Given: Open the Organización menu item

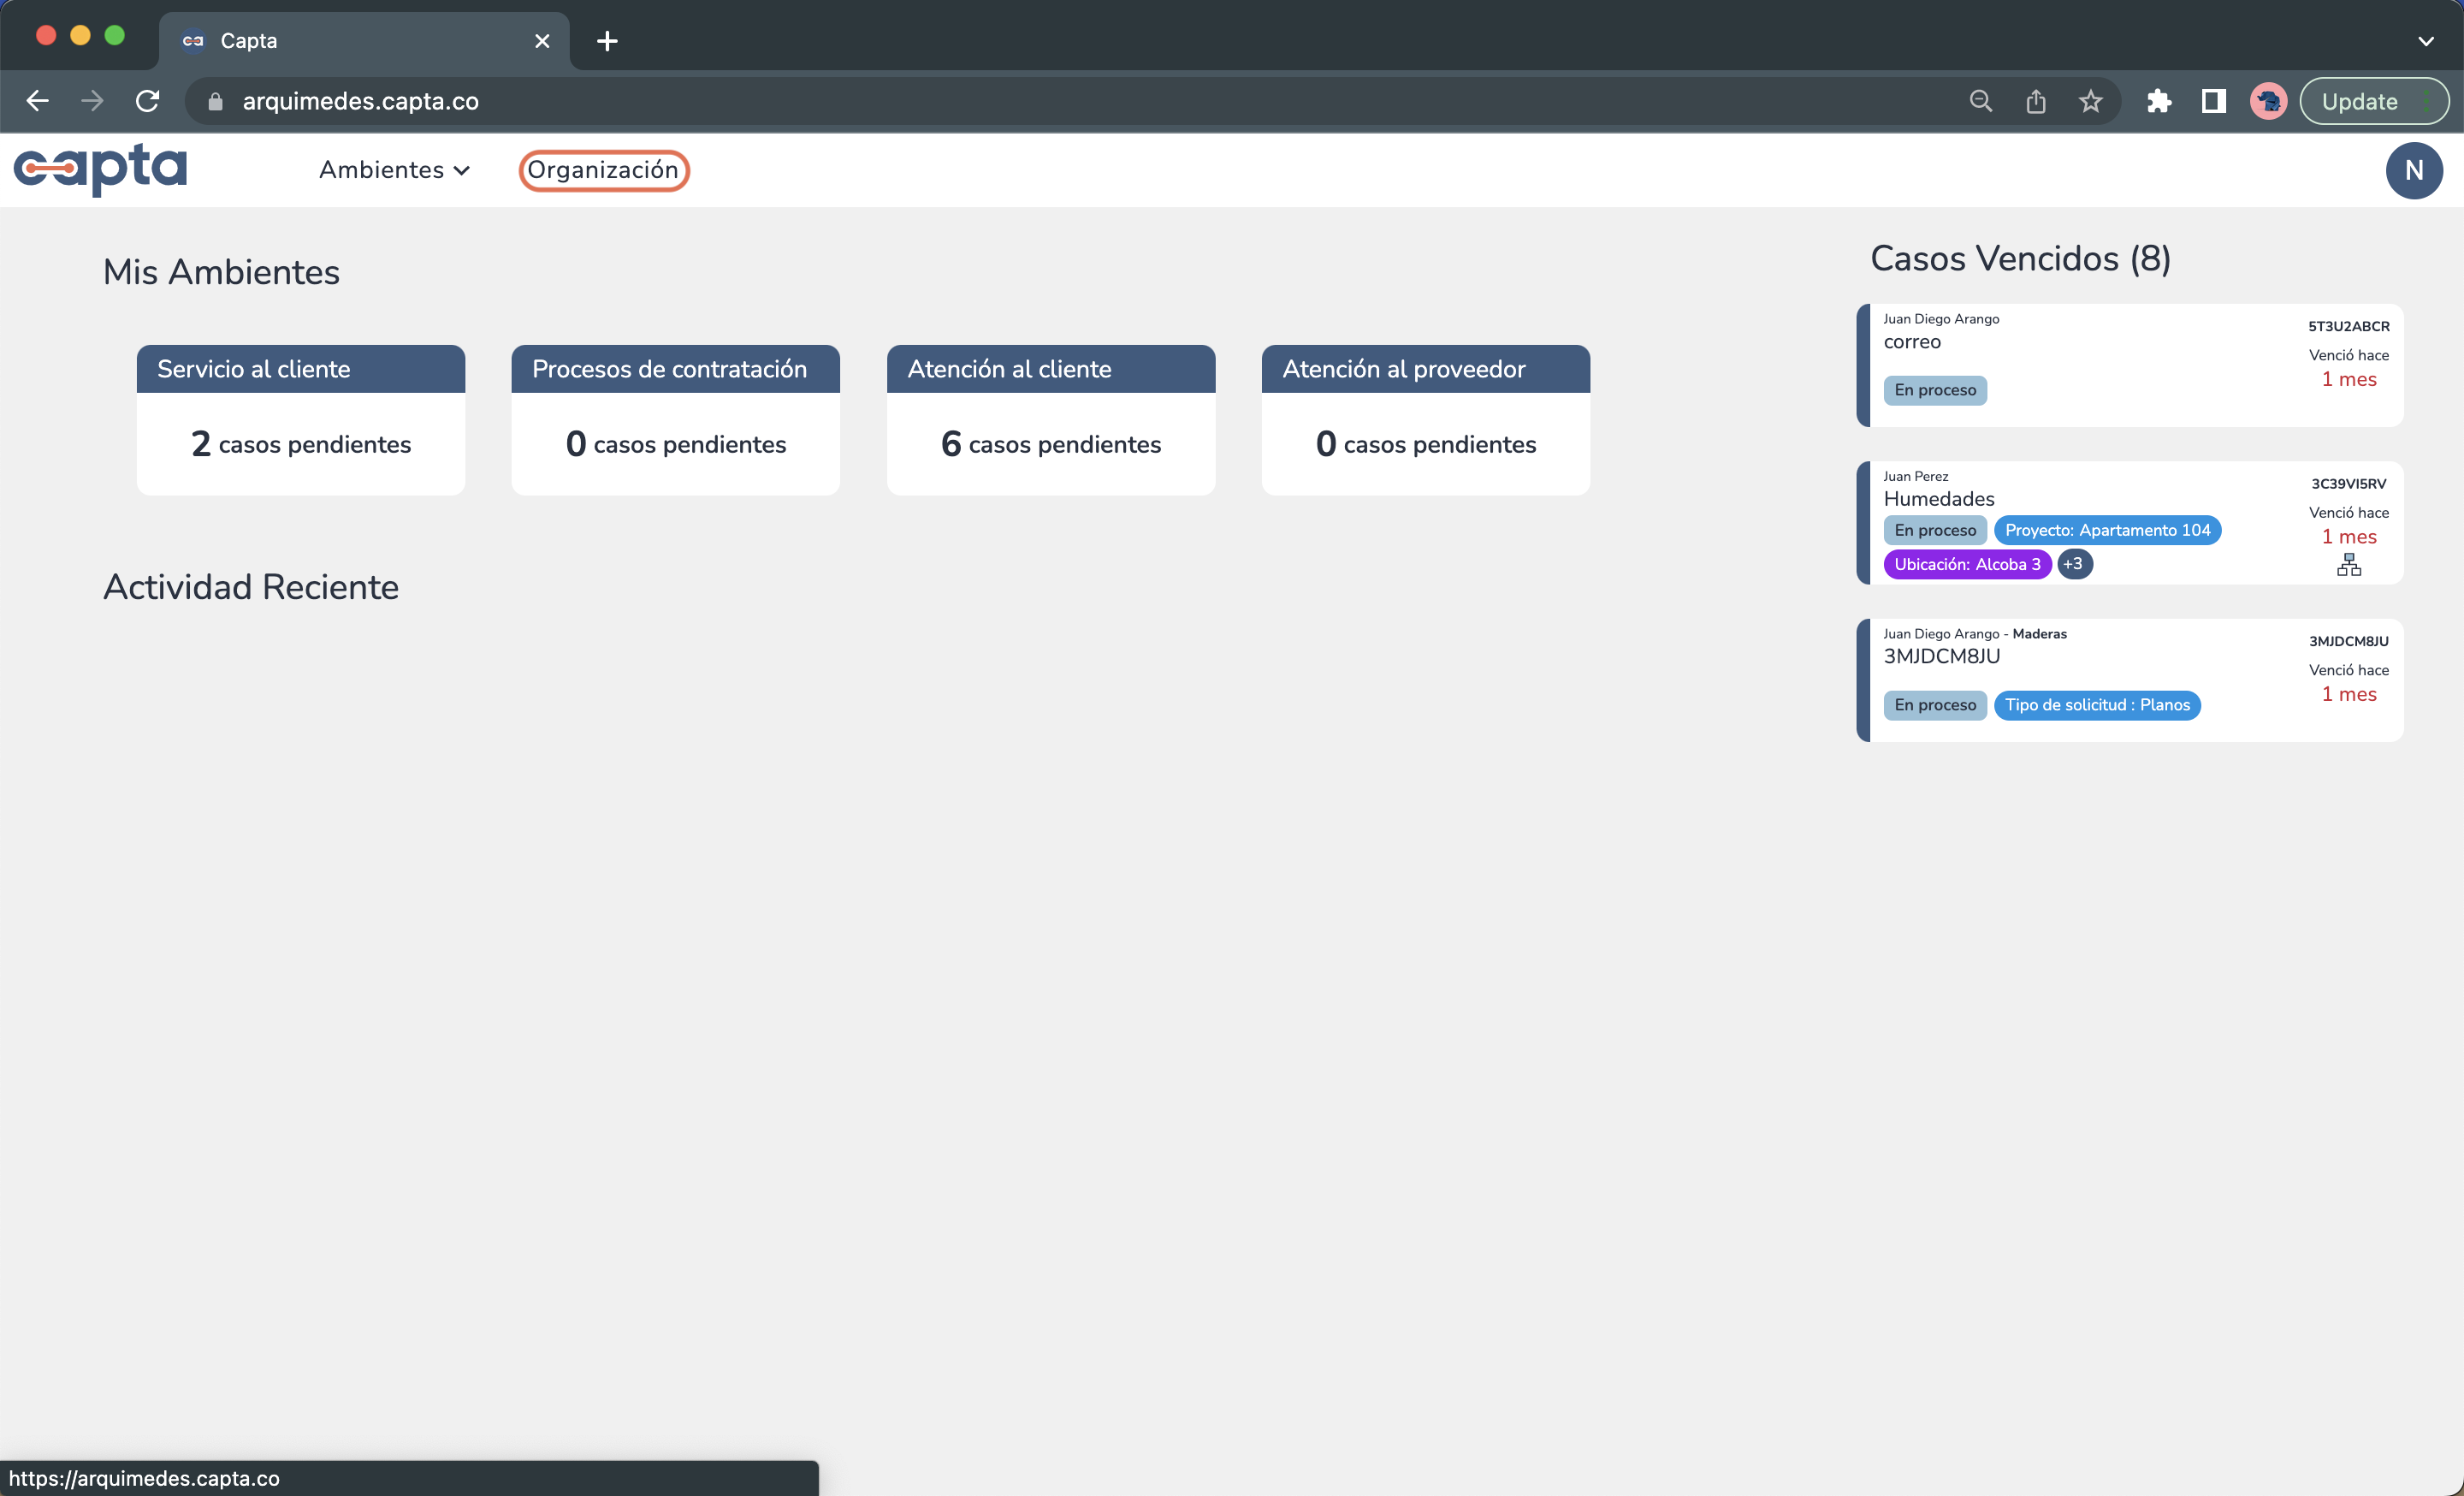Looking at the screenshot, I should coord(603,170).
